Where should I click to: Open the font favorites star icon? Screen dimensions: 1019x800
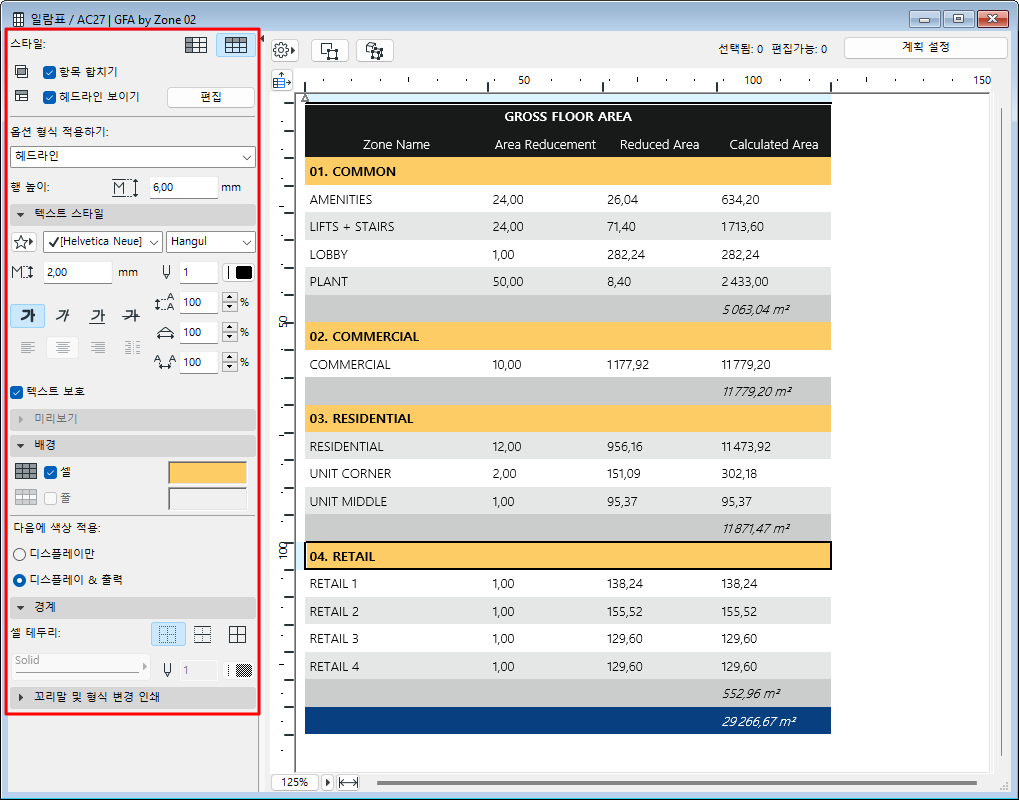(x=21, y=242)
